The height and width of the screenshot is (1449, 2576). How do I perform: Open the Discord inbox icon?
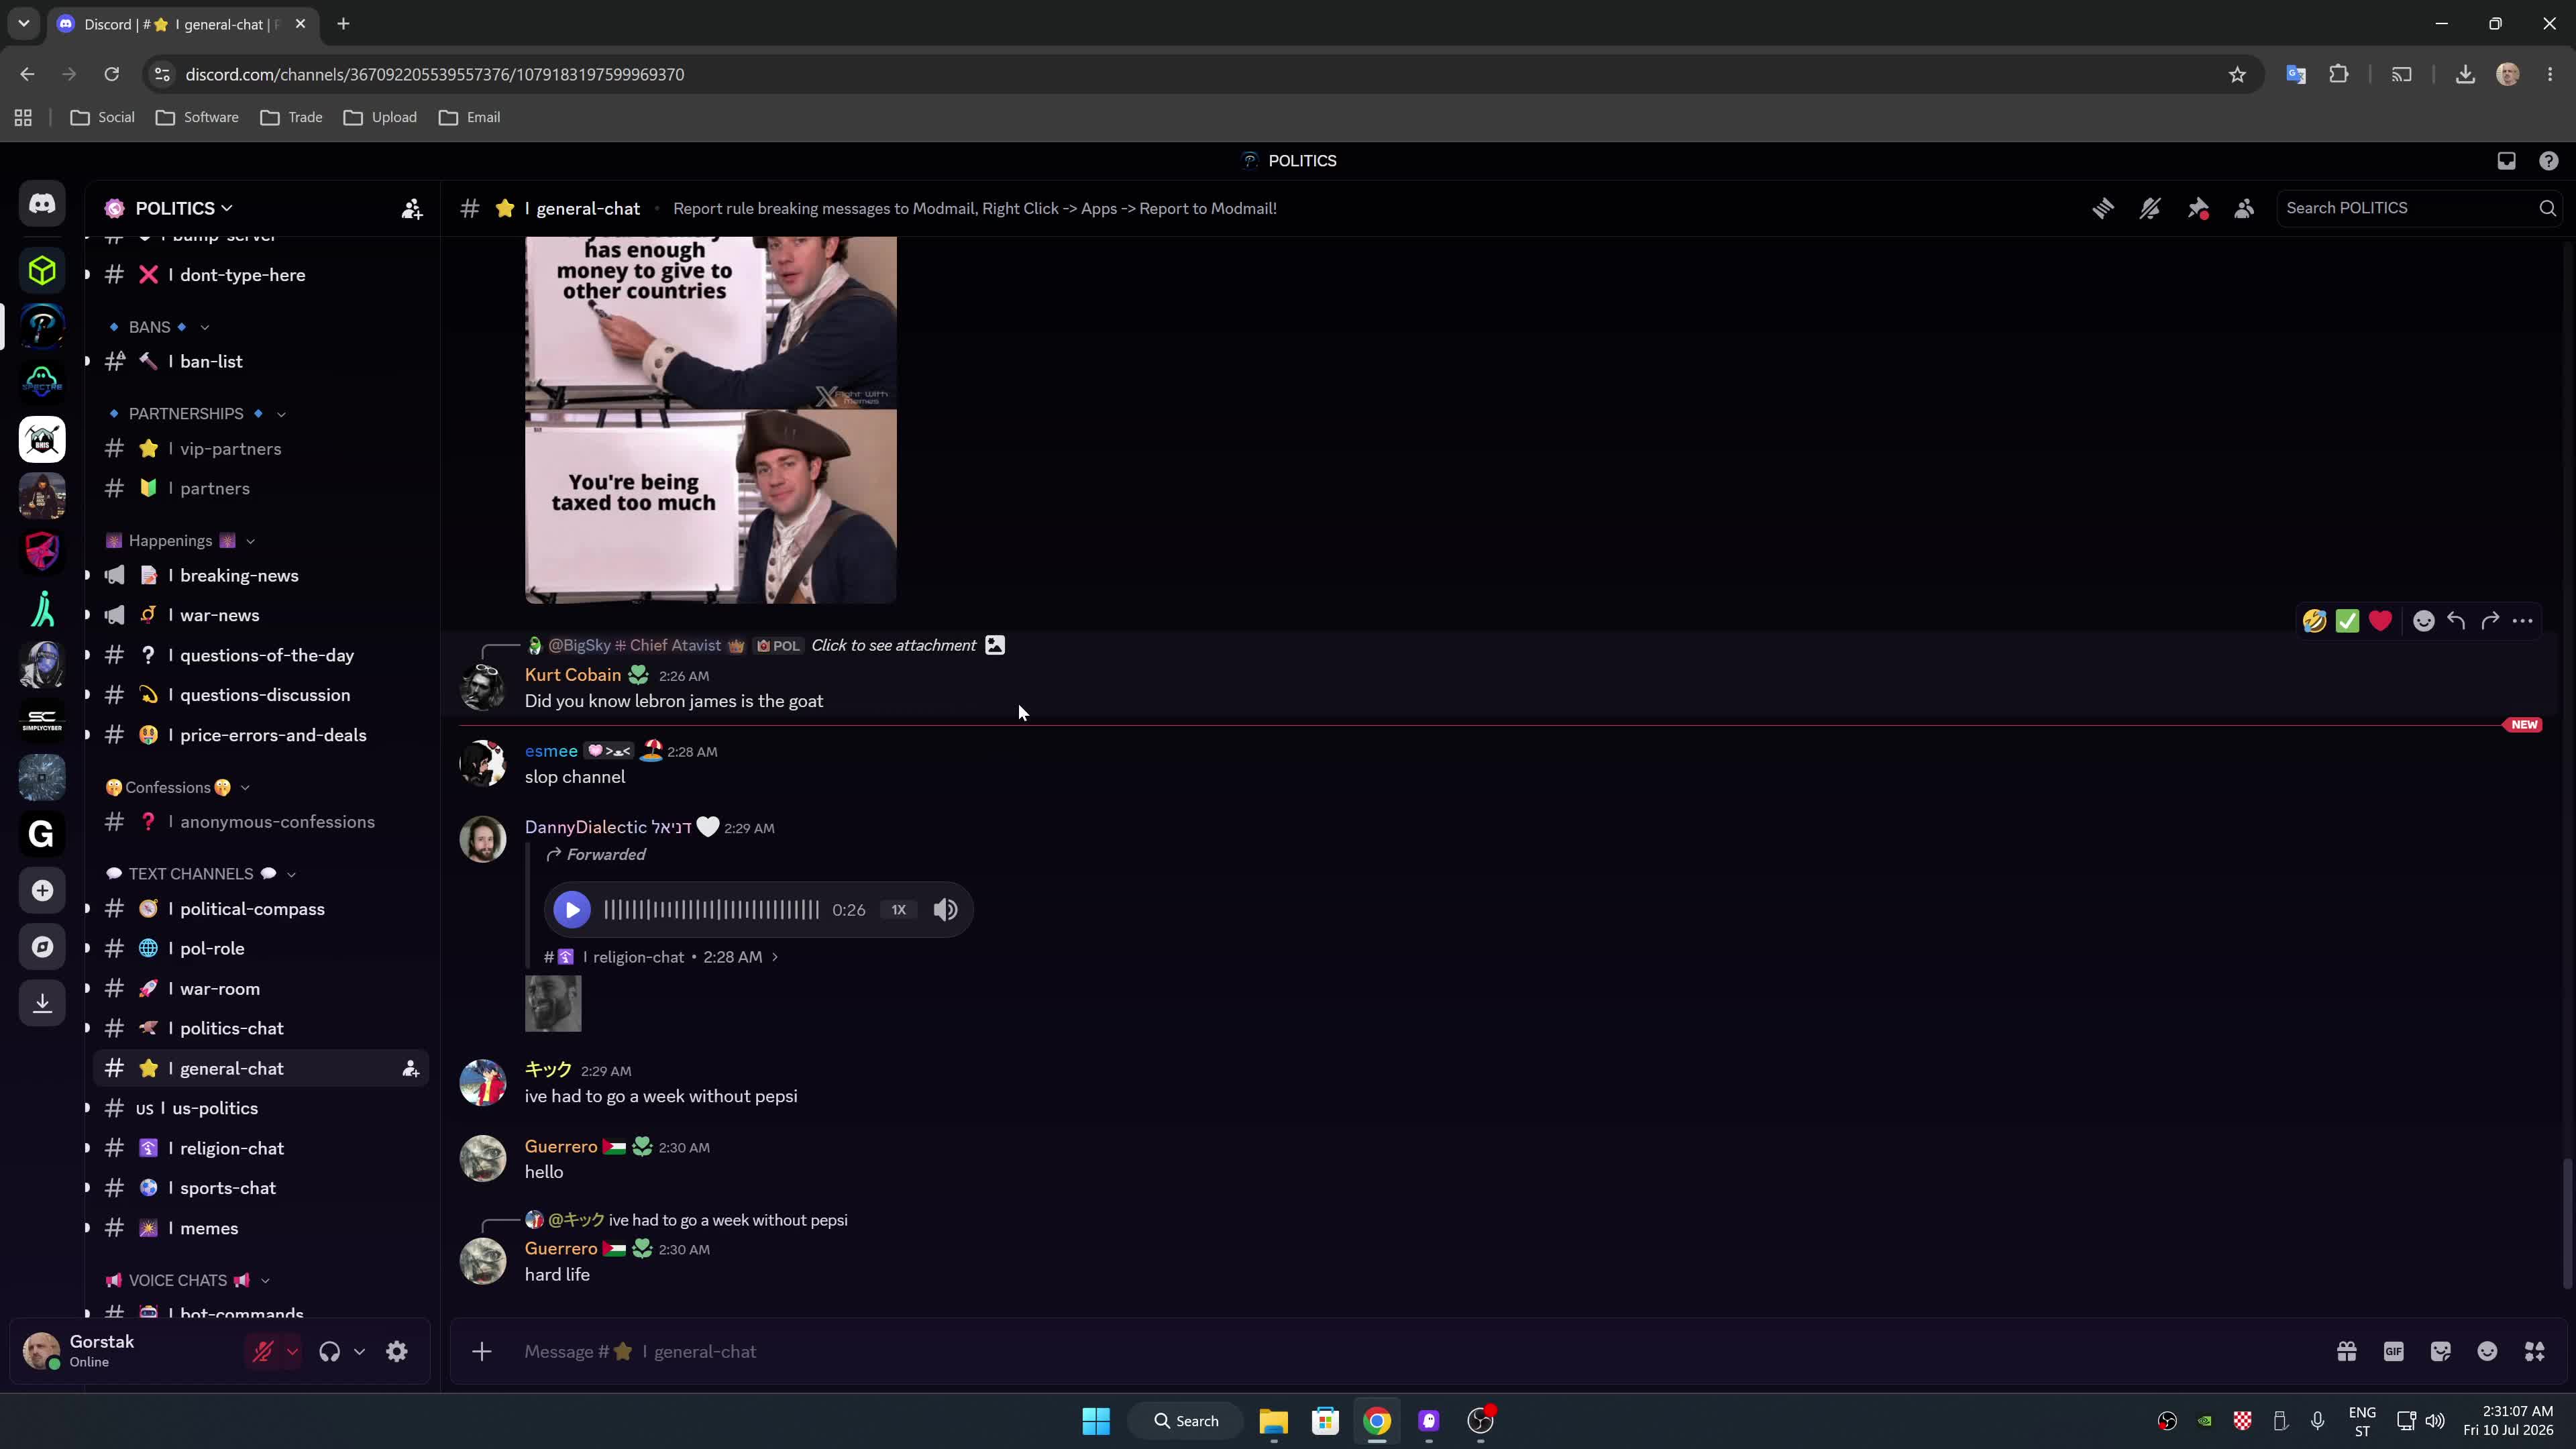click(2506, 161)
